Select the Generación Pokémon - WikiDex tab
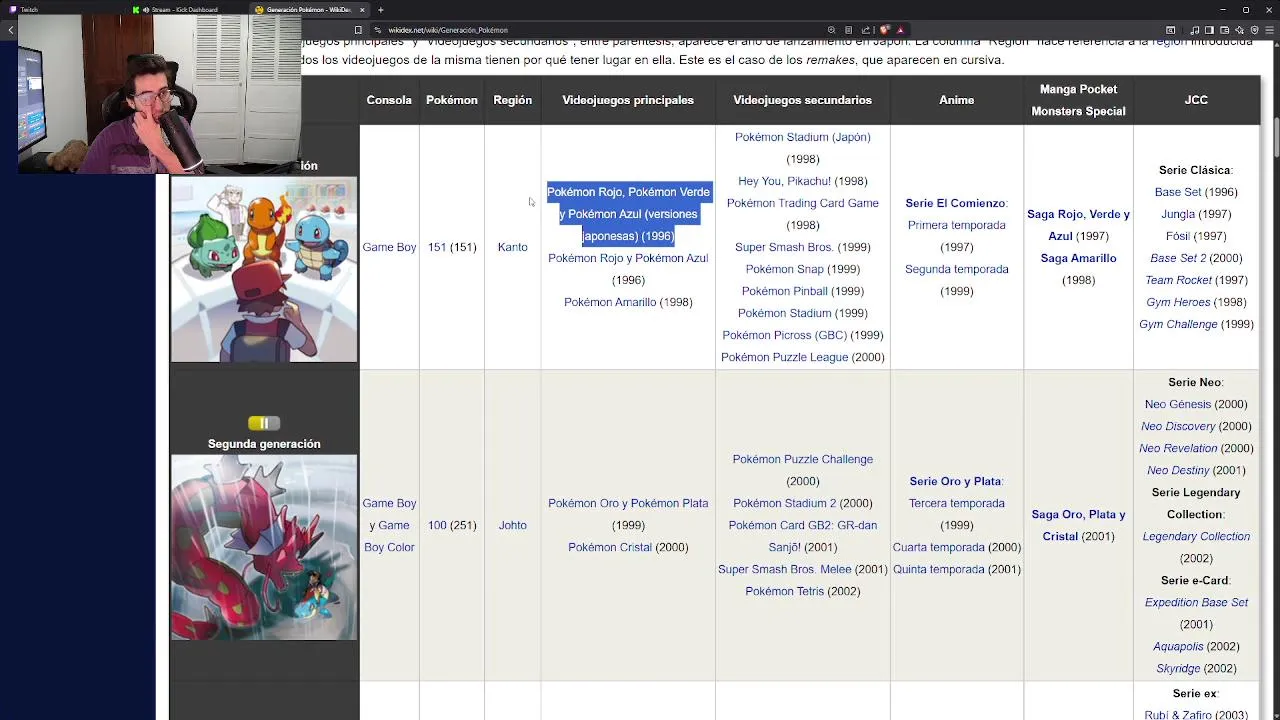1280x720 pixels. coord(308,10)
